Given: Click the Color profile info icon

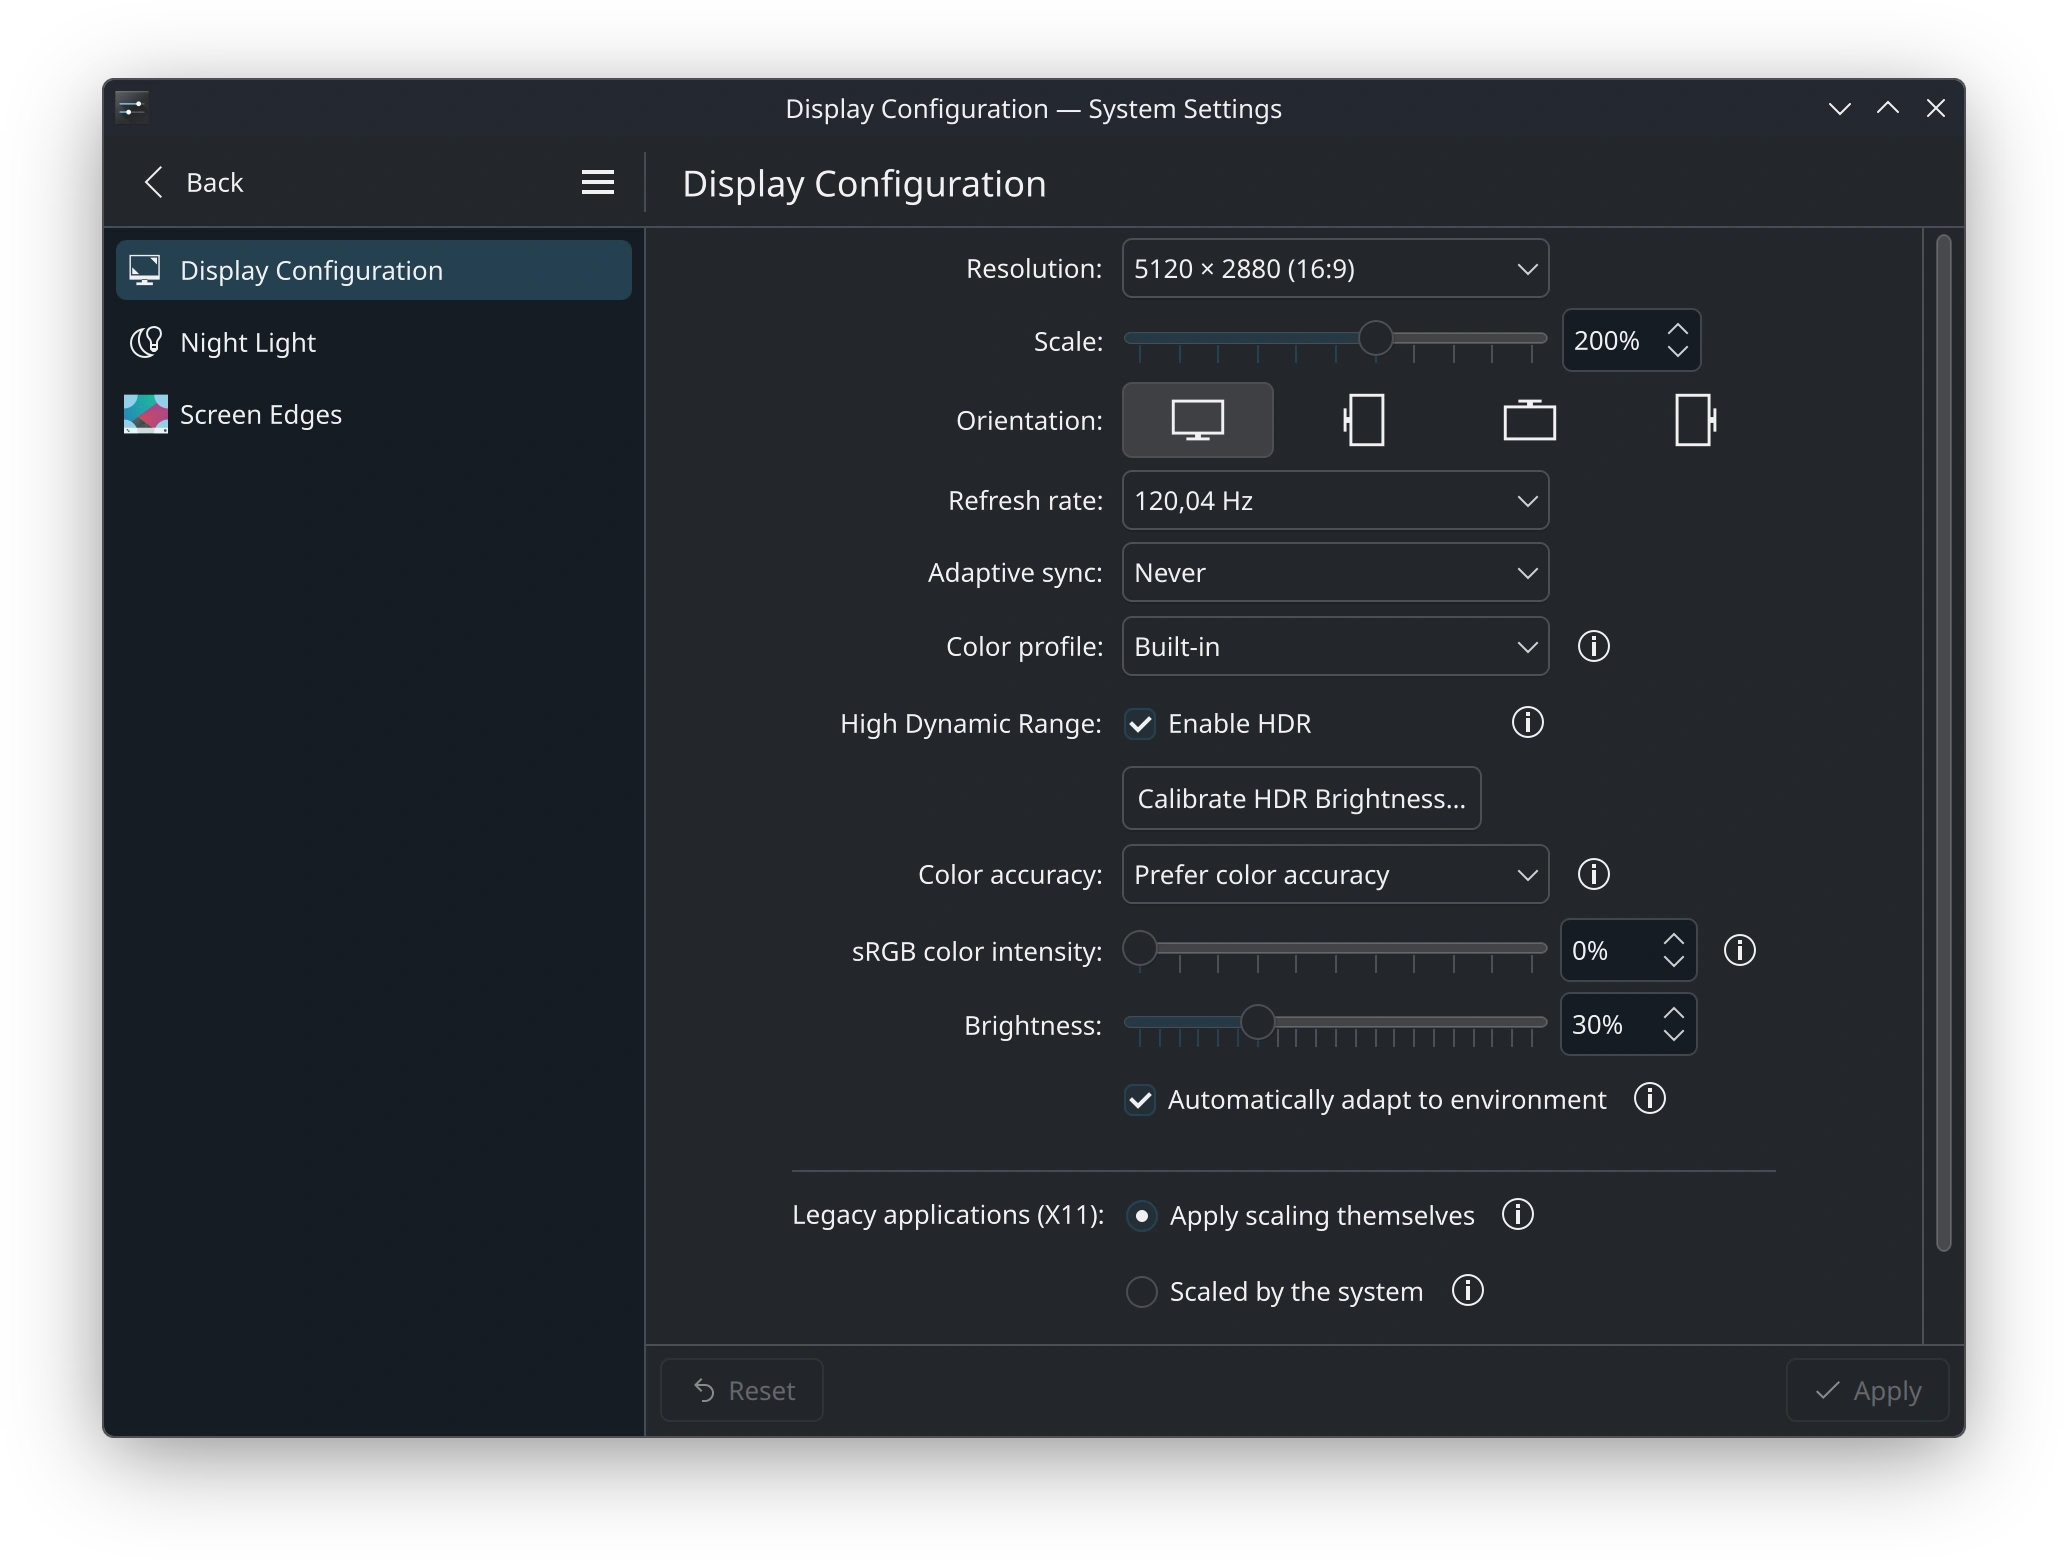Looking at the screenshot, I should click(x=1593, y=646).
